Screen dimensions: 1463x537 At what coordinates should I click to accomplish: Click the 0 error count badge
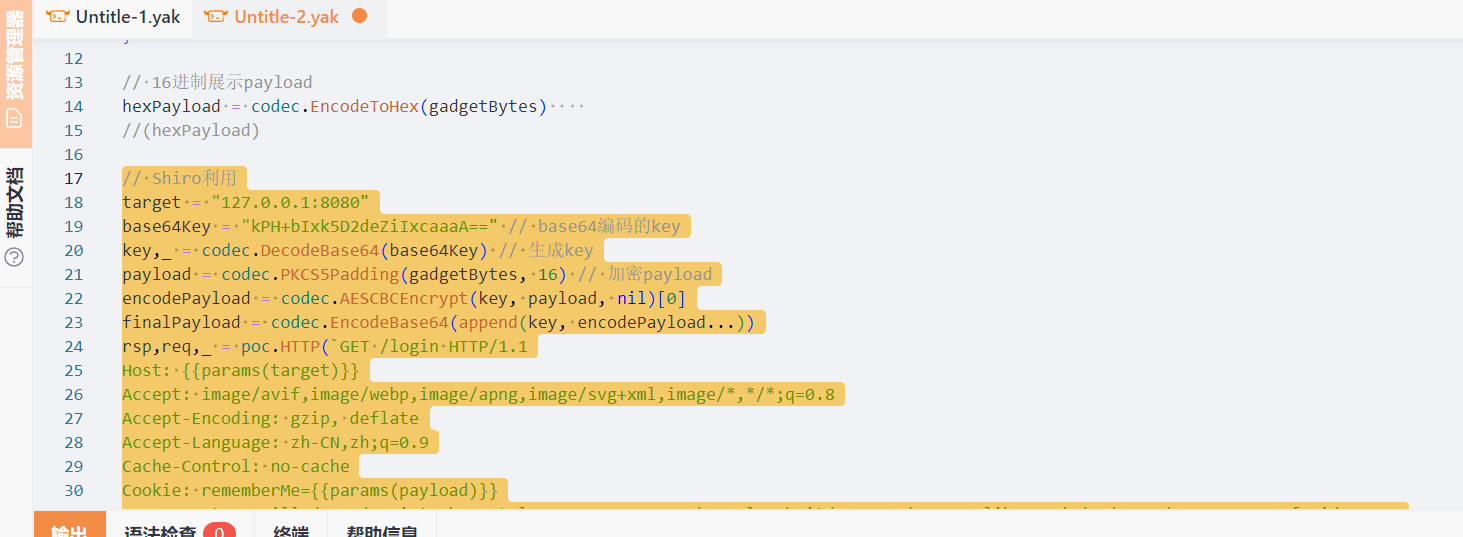[x=219, y=531]
